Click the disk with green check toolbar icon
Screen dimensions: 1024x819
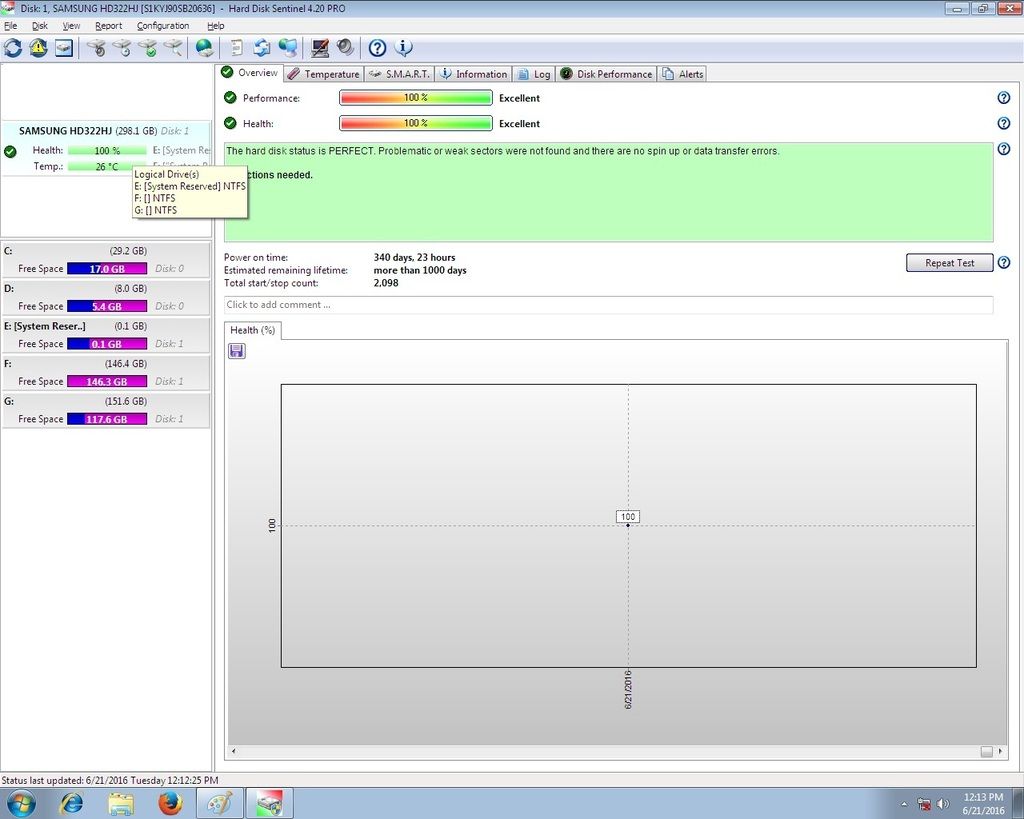pyautogui.click(x=148, y=47)
